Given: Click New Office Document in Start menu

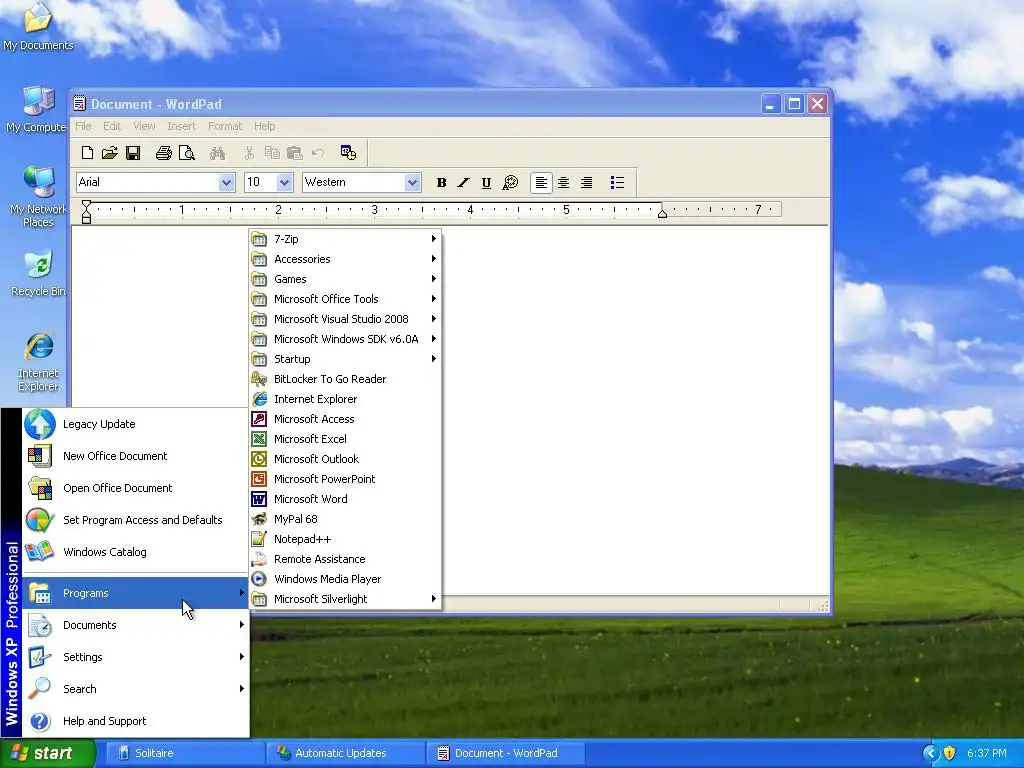Looking at the screenshot, I should (135, 456).
